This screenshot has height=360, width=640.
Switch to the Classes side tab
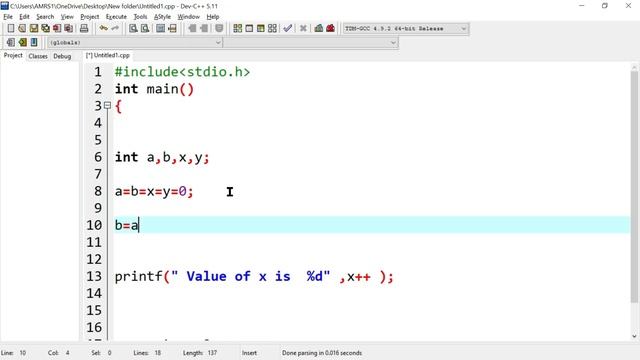(38, 56)
